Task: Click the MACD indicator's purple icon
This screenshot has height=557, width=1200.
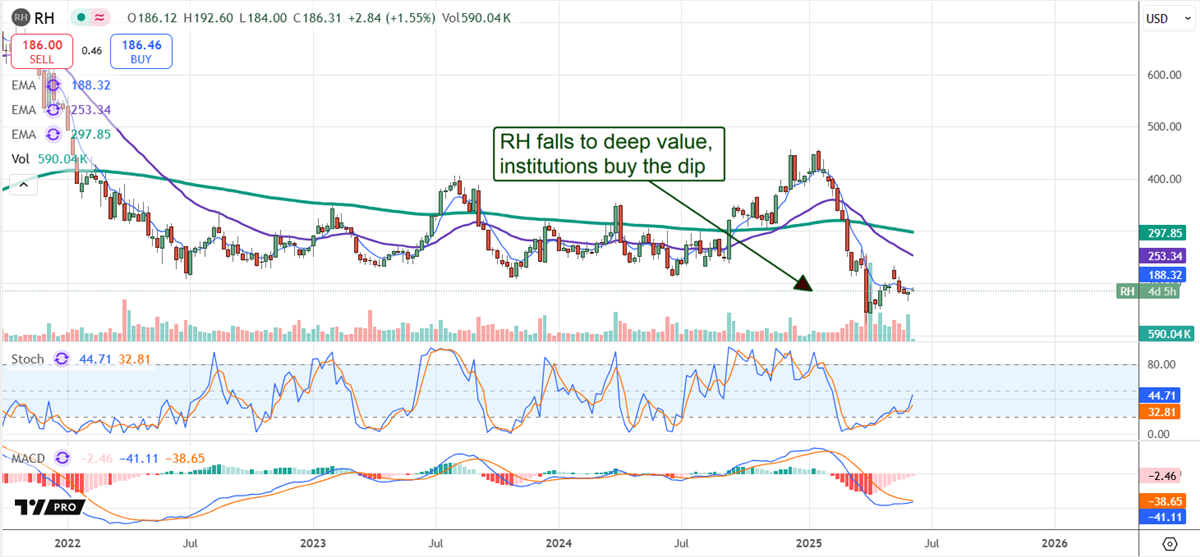Action: tap(62, 456)
